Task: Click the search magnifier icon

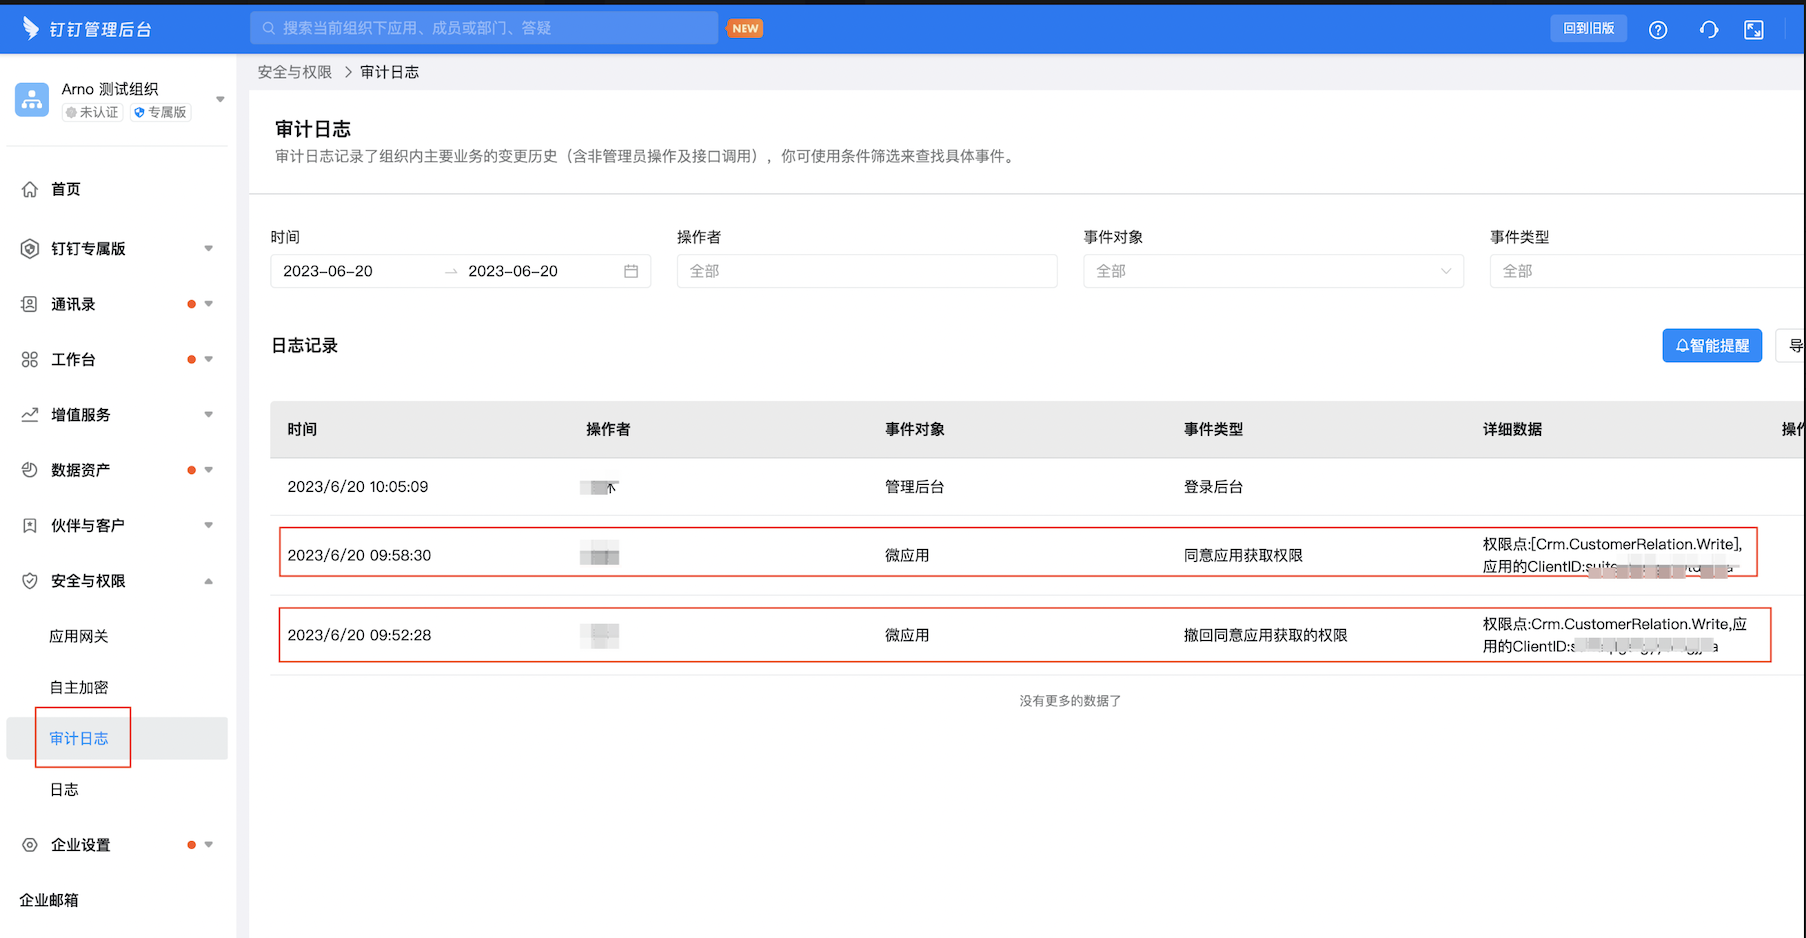Action: 268,28
